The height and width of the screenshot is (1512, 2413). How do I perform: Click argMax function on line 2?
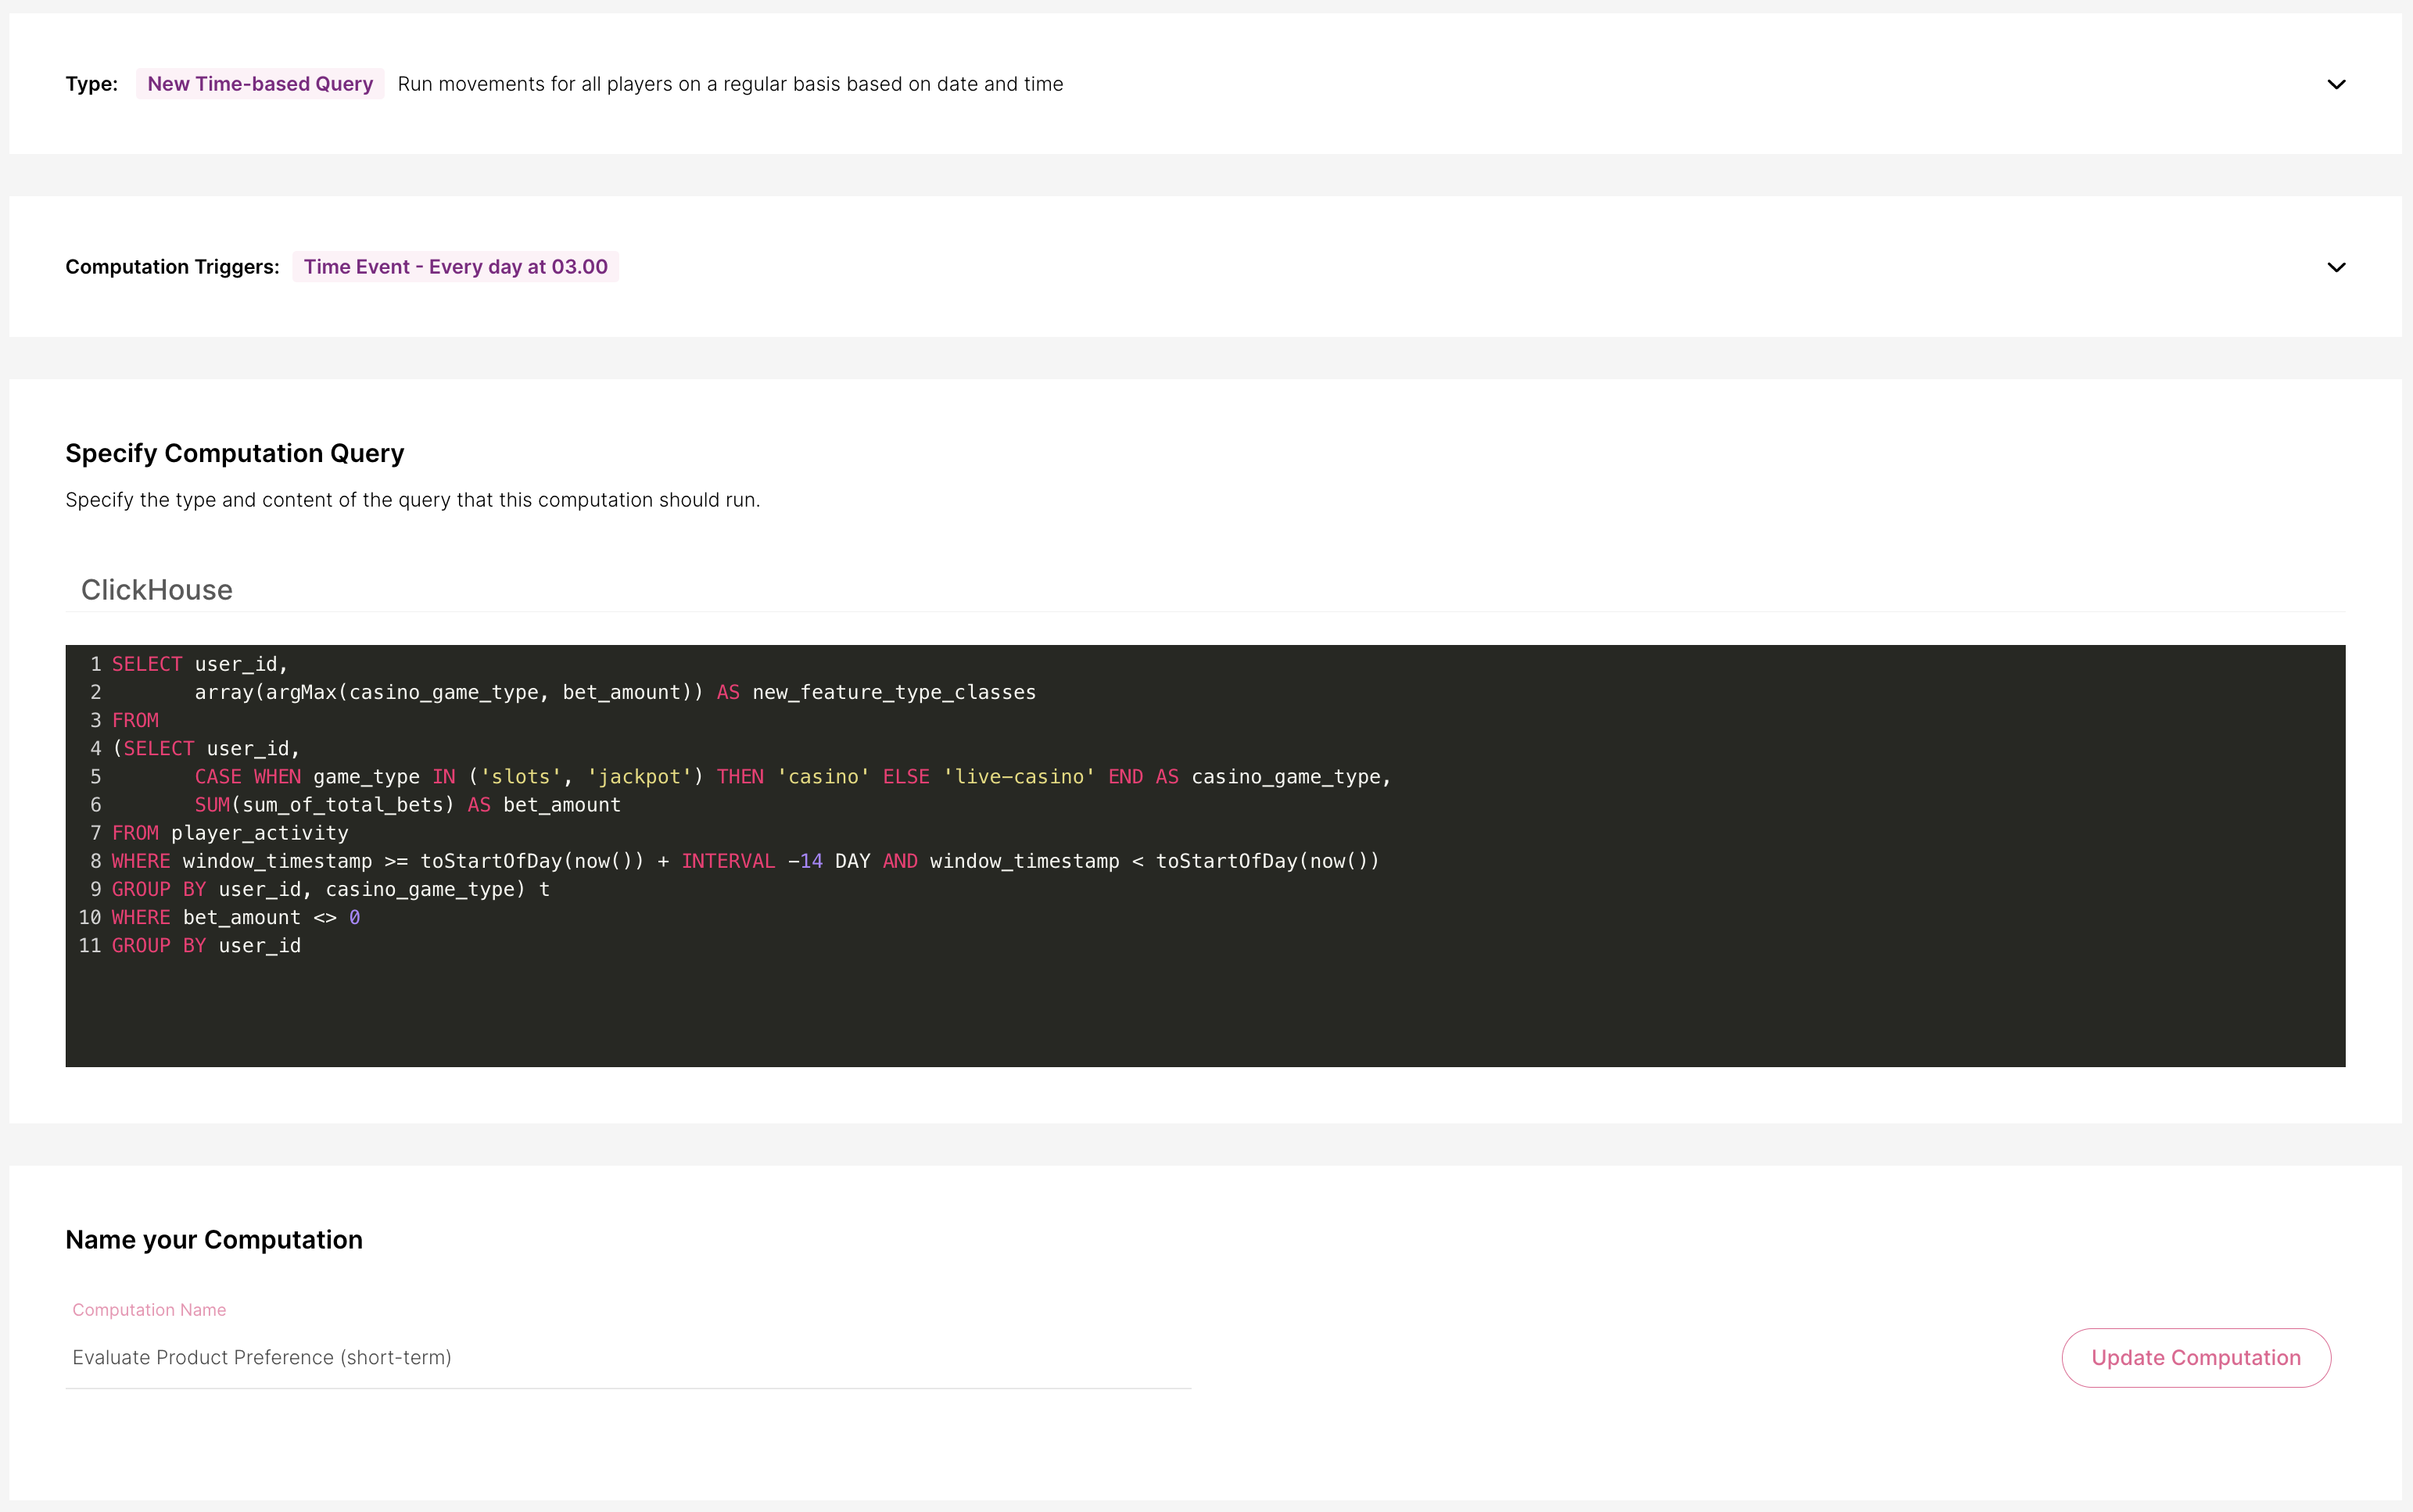[301, 692]
